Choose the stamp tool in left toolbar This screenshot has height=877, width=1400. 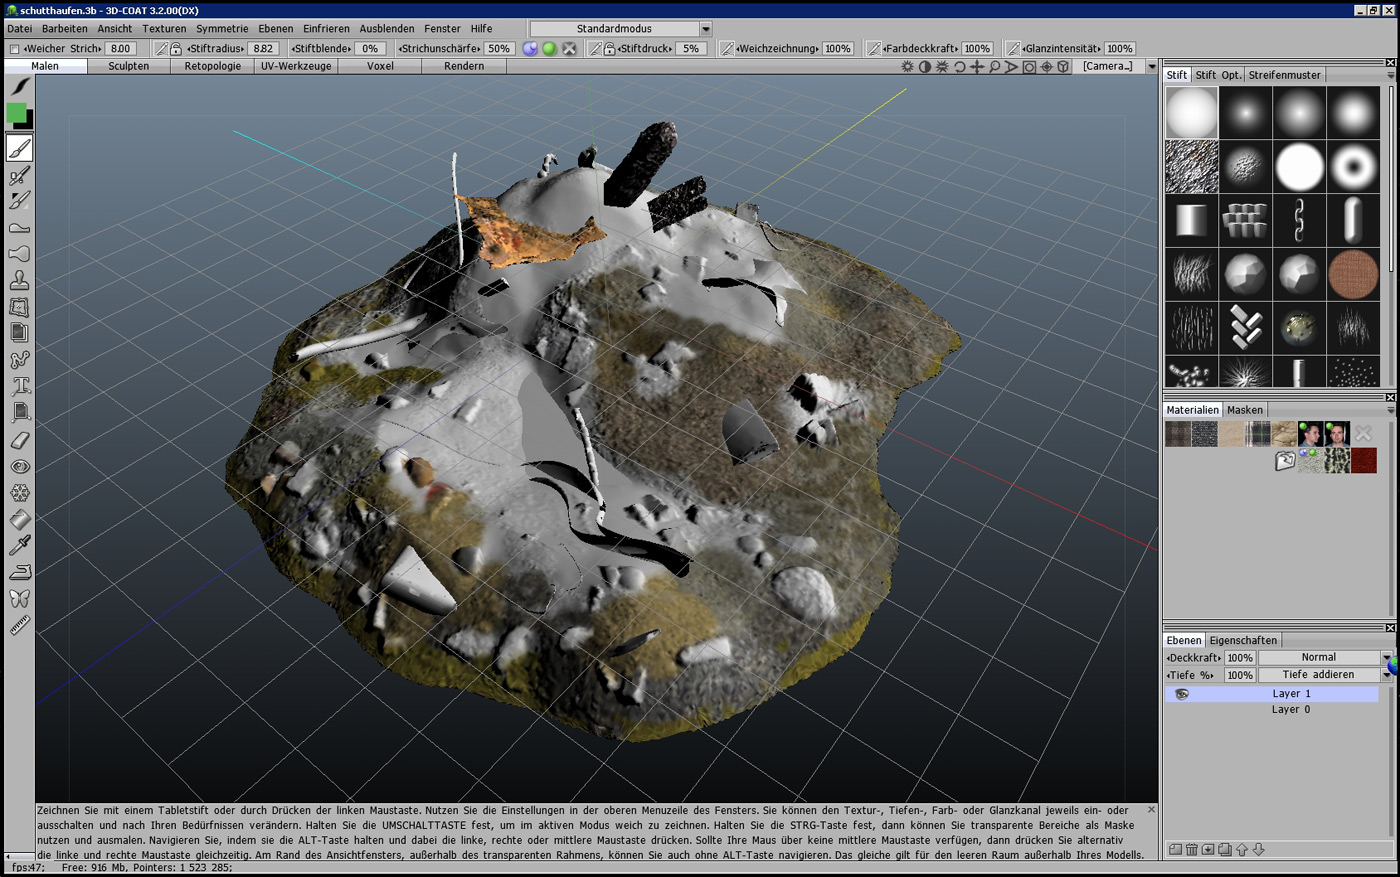(19, 281)
